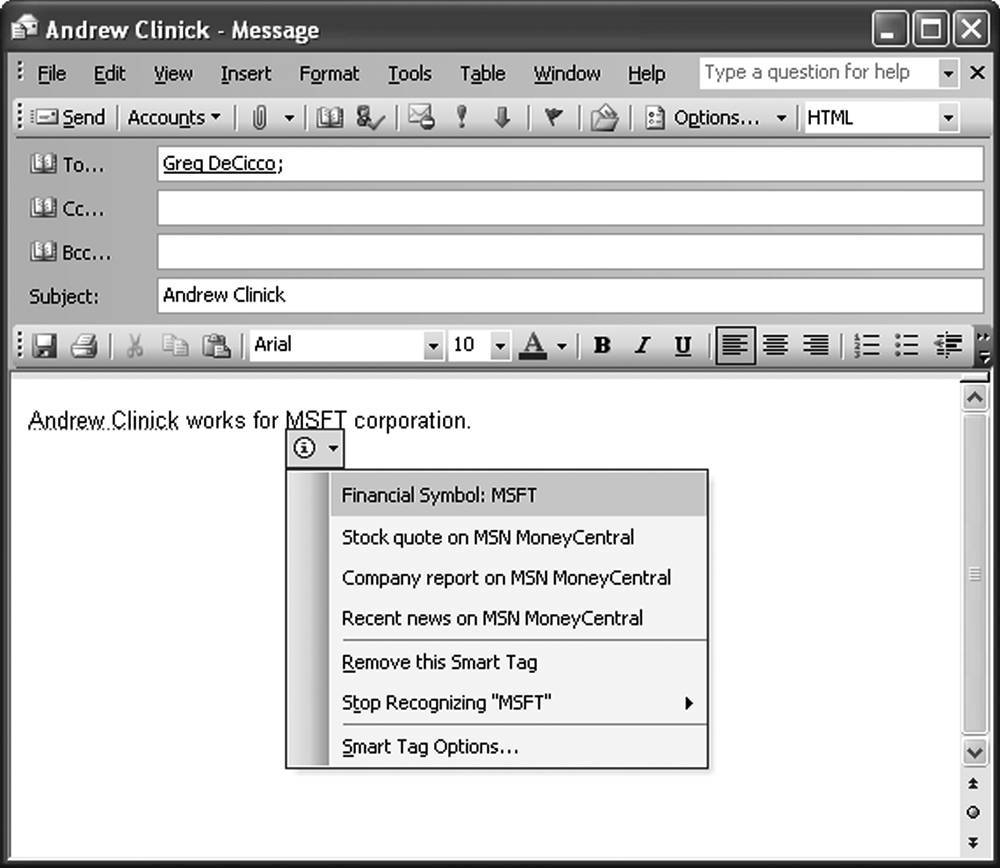Click the Greg DeCicco recipient name
The image size is (1000, 868).
click(x=219, y=164)
